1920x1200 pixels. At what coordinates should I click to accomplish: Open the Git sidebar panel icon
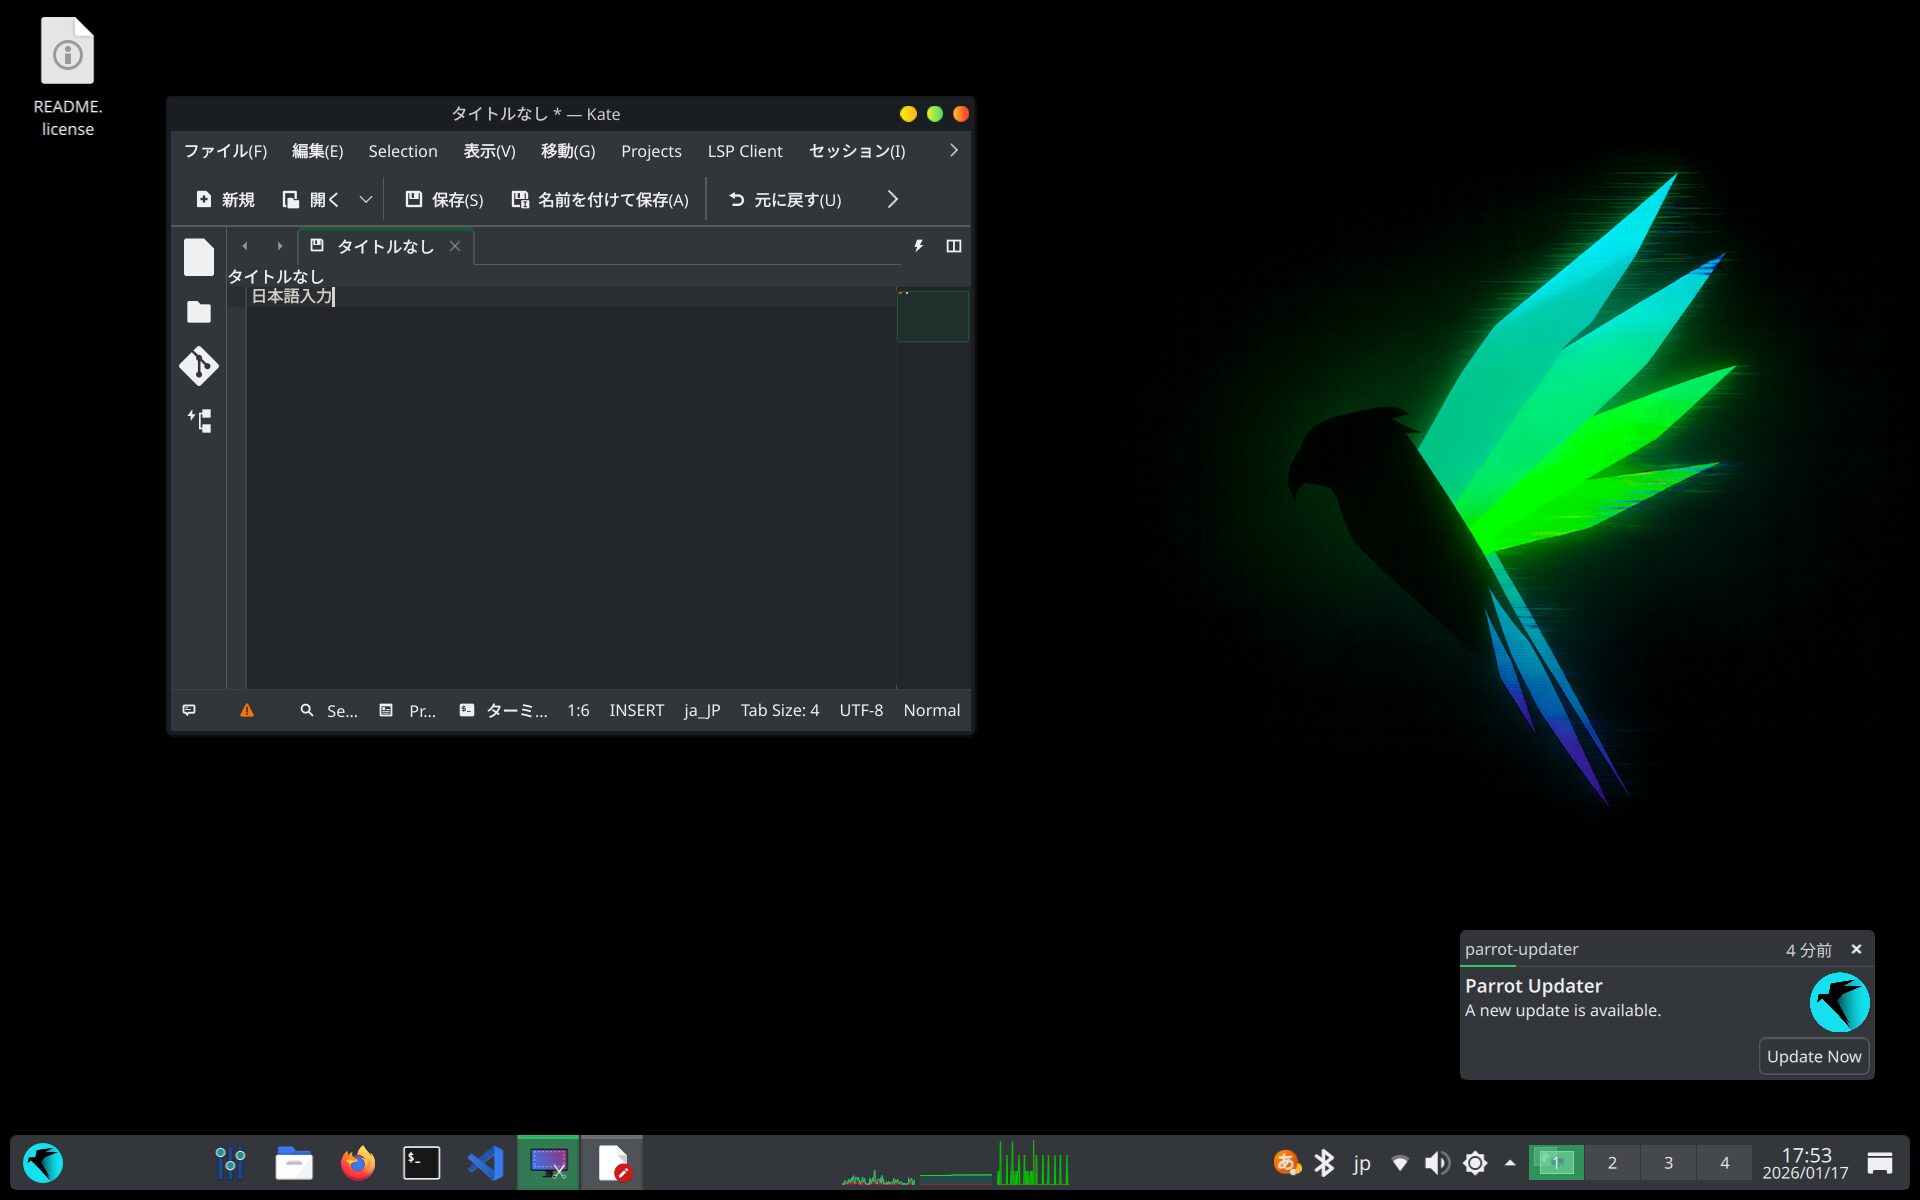(199, 366)
